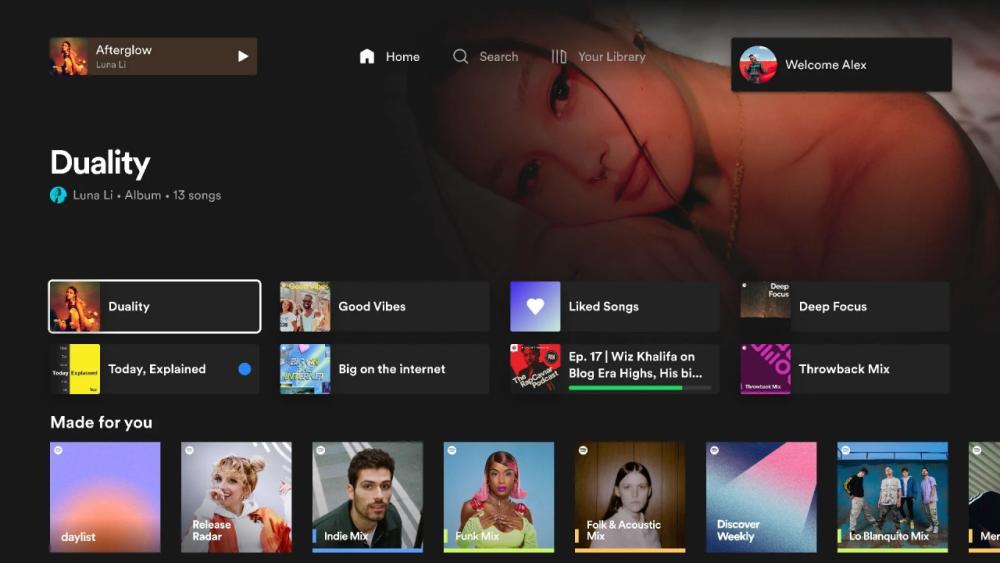
Task: Click the Duality album heading
Action: point(100,163)
